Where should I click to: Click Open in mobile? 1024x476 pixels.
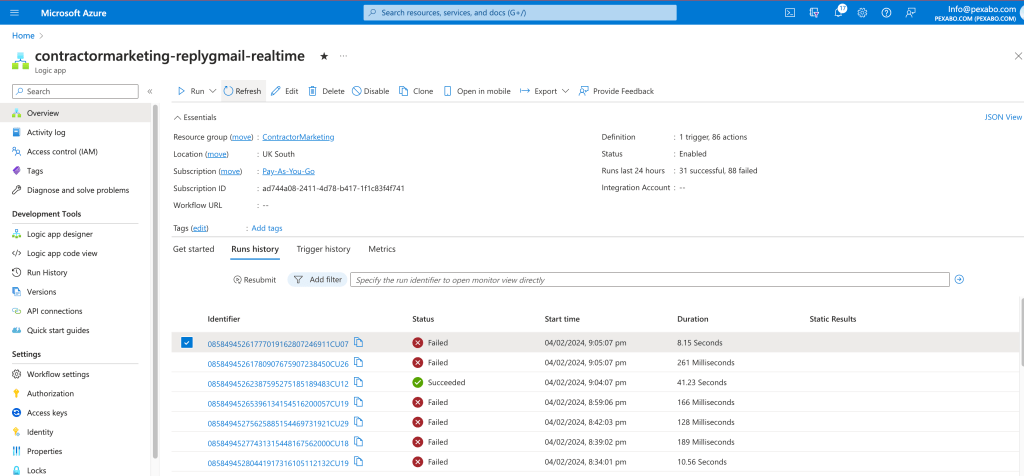[477, 91]
